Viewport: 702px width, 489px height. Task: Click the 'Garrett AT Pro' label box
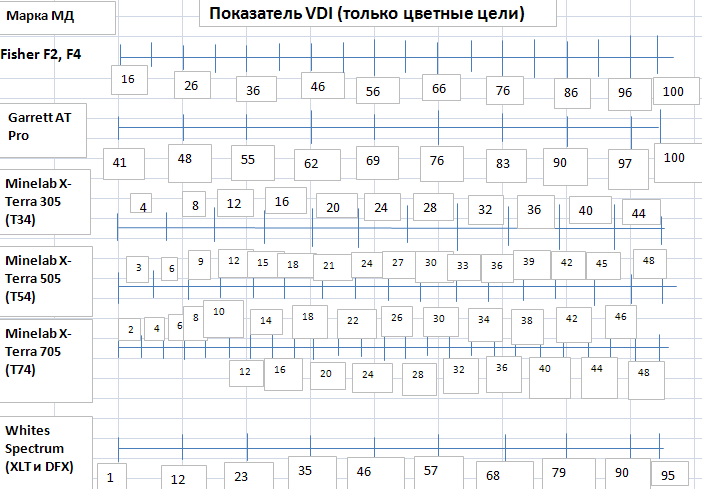tap(43, 130)
